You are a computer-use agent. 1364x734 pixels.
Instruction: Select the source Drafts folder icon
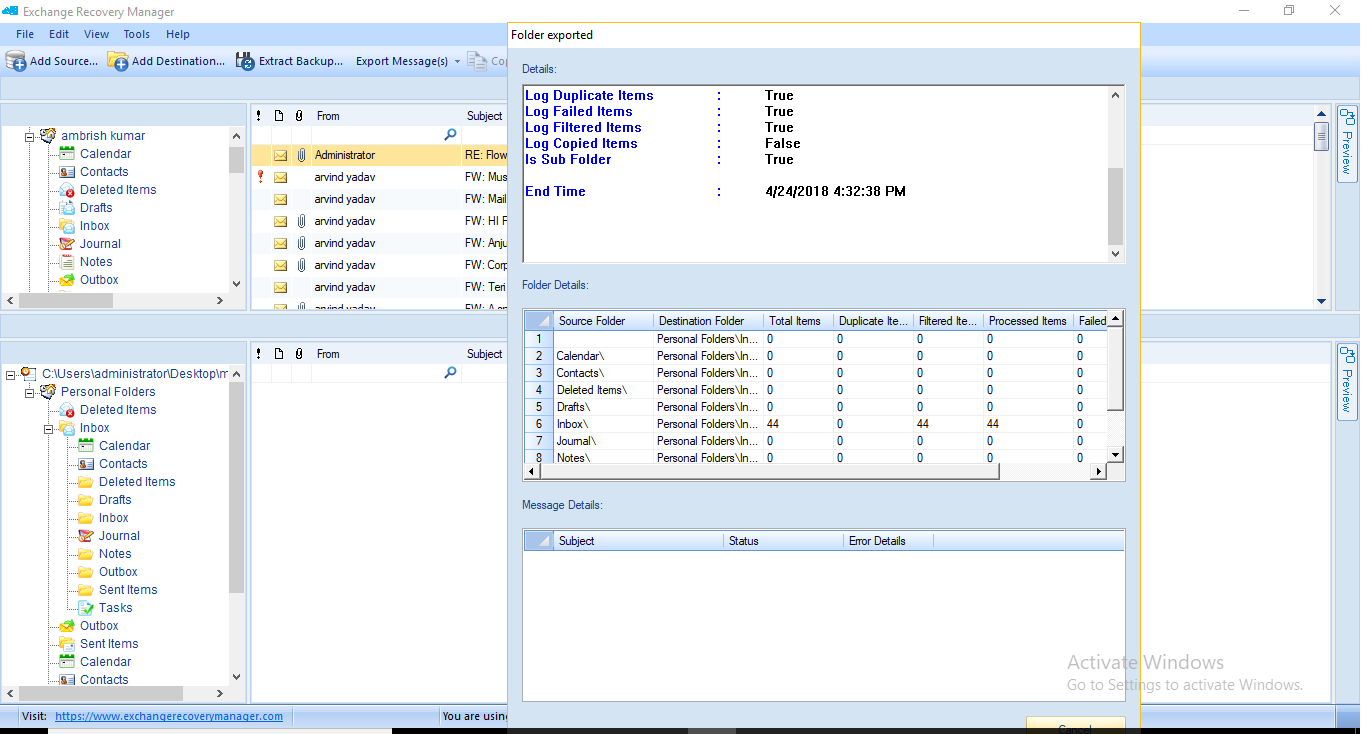67,208
